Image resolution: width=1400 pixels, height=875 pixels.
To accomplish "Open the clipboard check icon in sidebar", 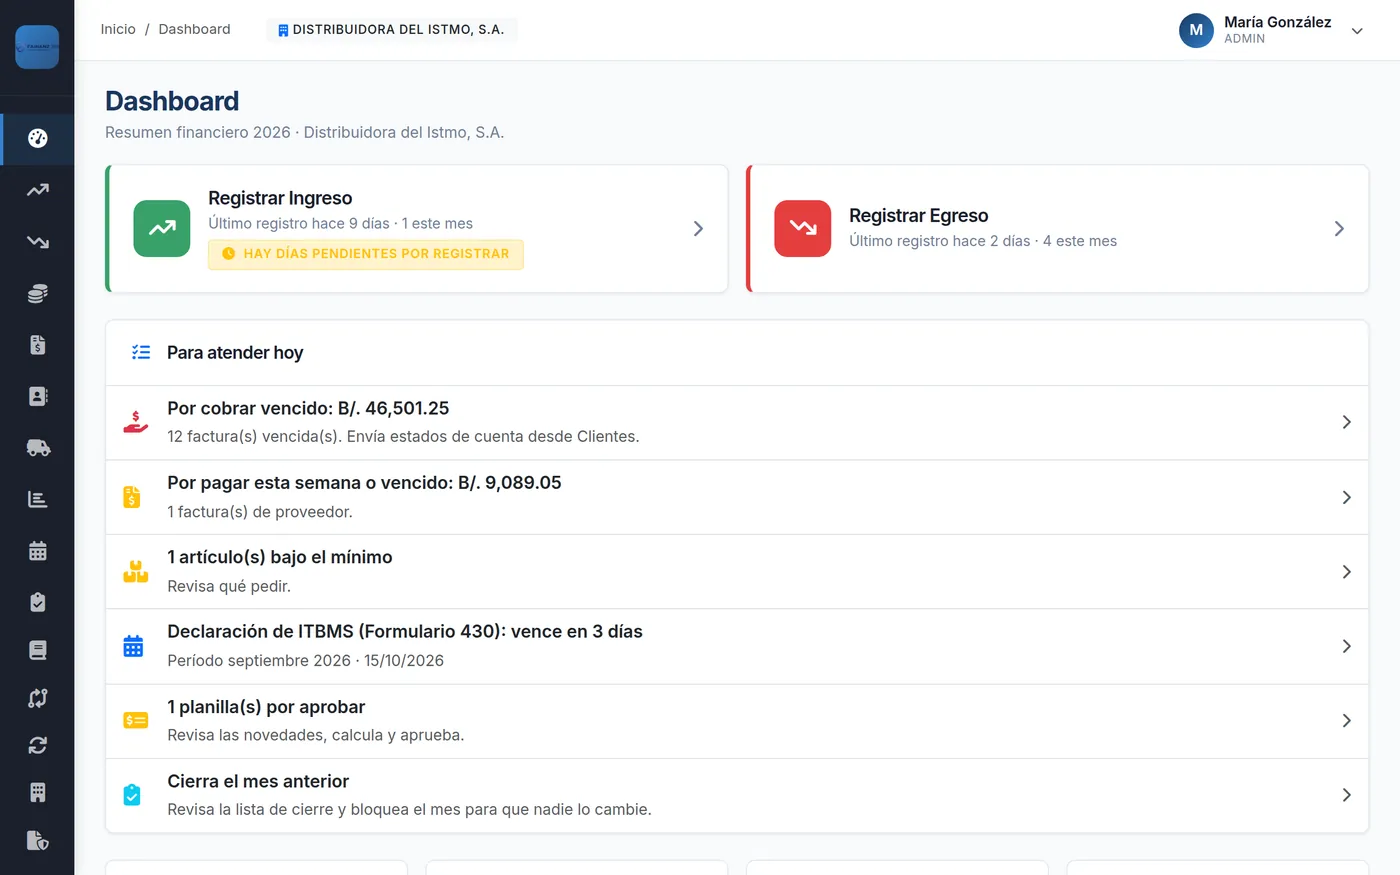I will click(x=38, y=602).
